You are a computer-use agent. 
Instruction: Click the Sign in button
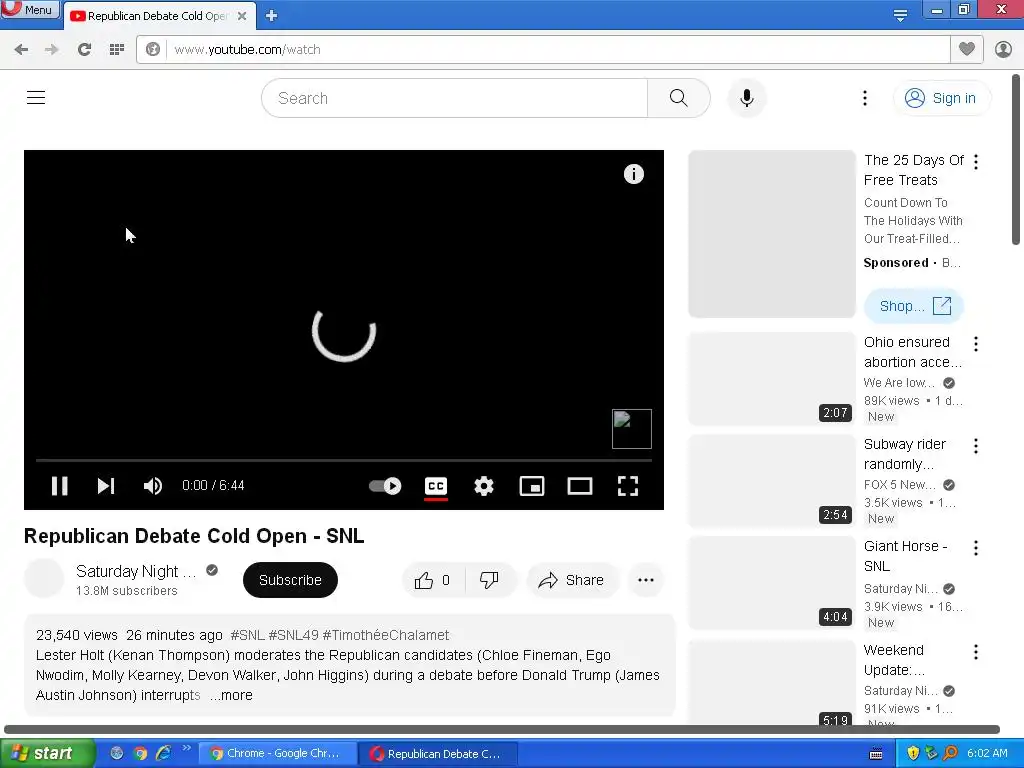pos(941,98)
